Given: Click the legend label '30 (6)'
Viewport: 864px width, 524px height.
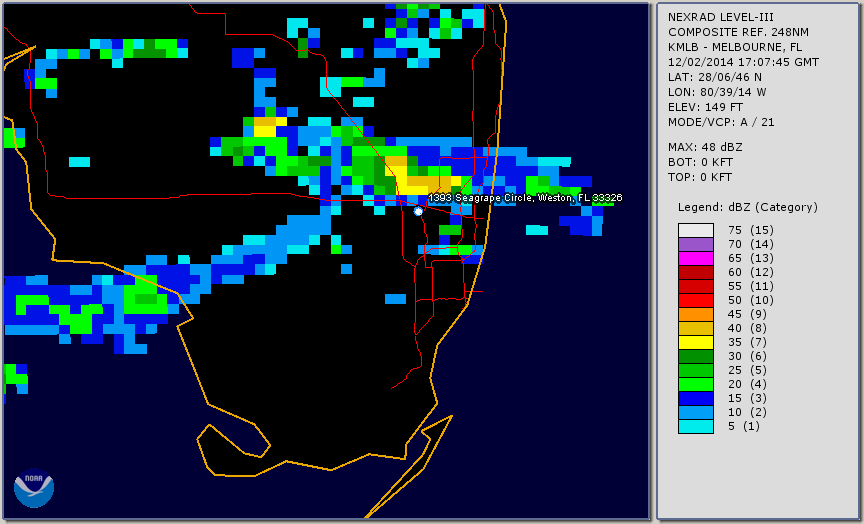Looking at the screenshot, I should [747, 356].
